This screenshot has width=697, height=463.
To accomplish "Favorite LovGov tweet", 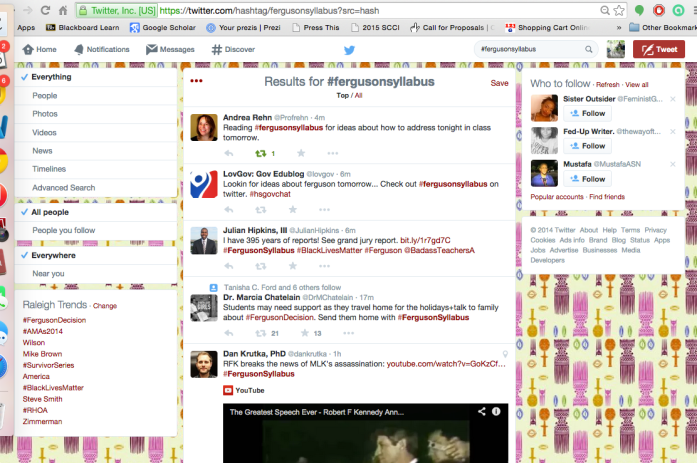I will [x=292, y=210].
